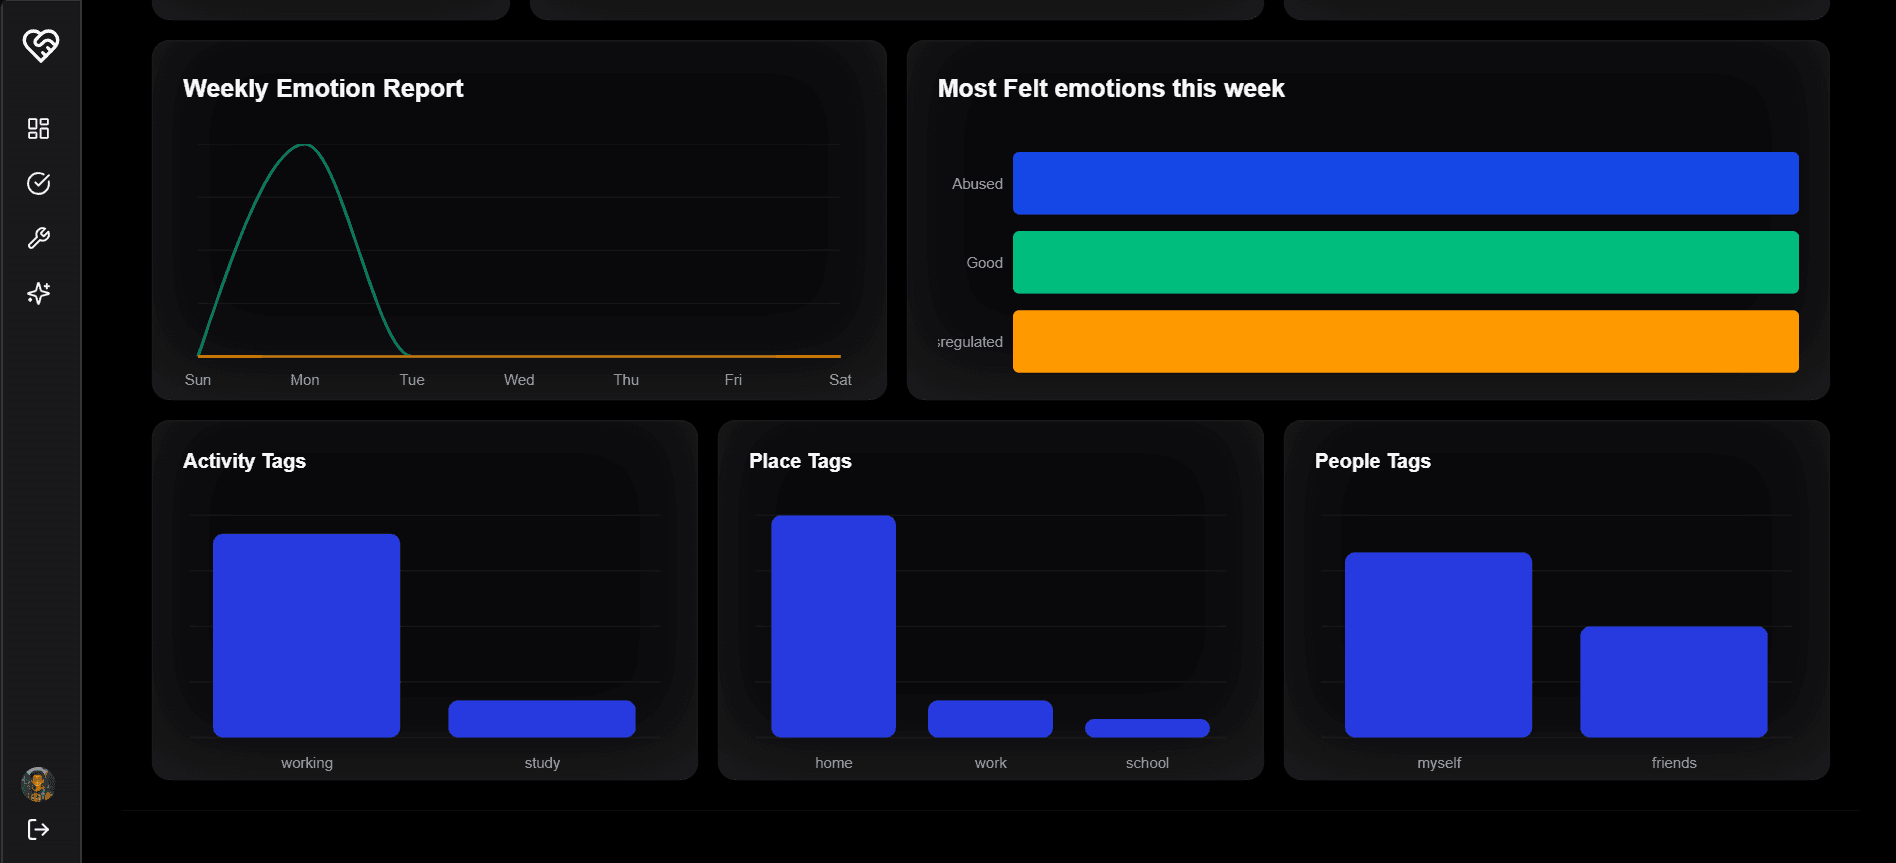Click the work bar in Place Tags

click(x=990, y=719)
